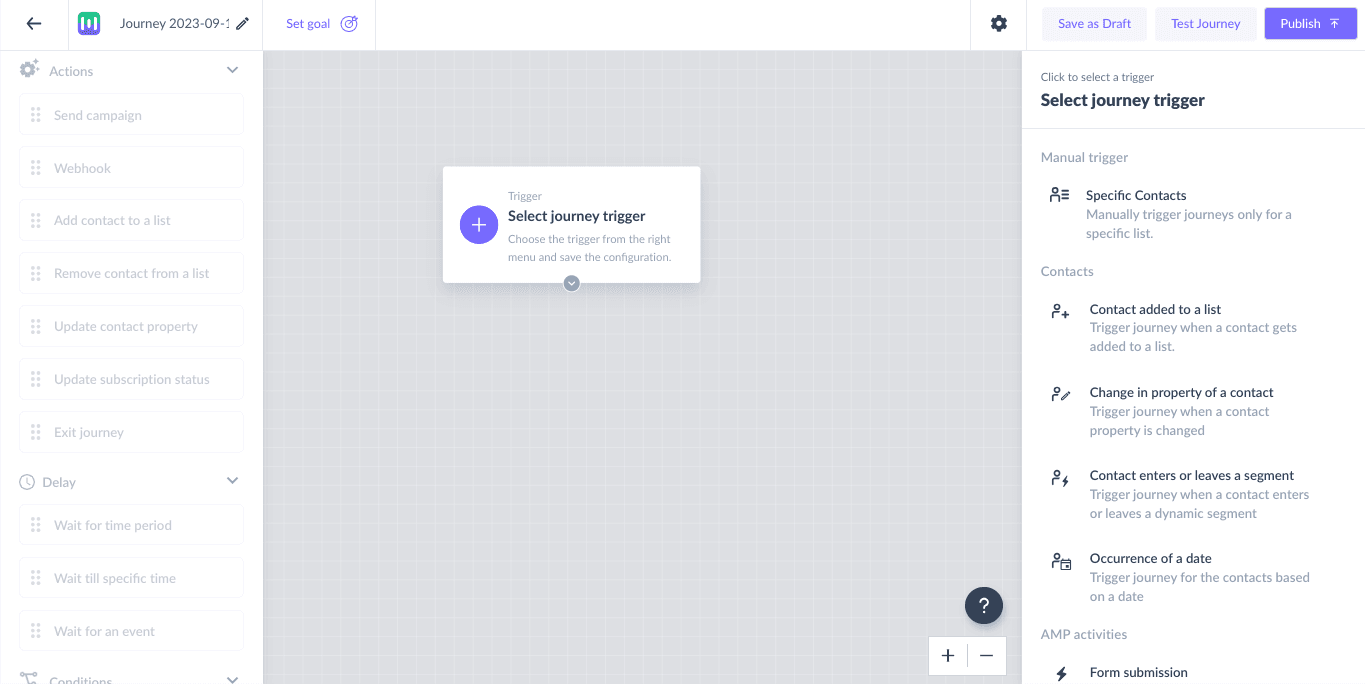Collapse the Delay section
Viewport: 1365px width, 684px height.
click(231, 480)
